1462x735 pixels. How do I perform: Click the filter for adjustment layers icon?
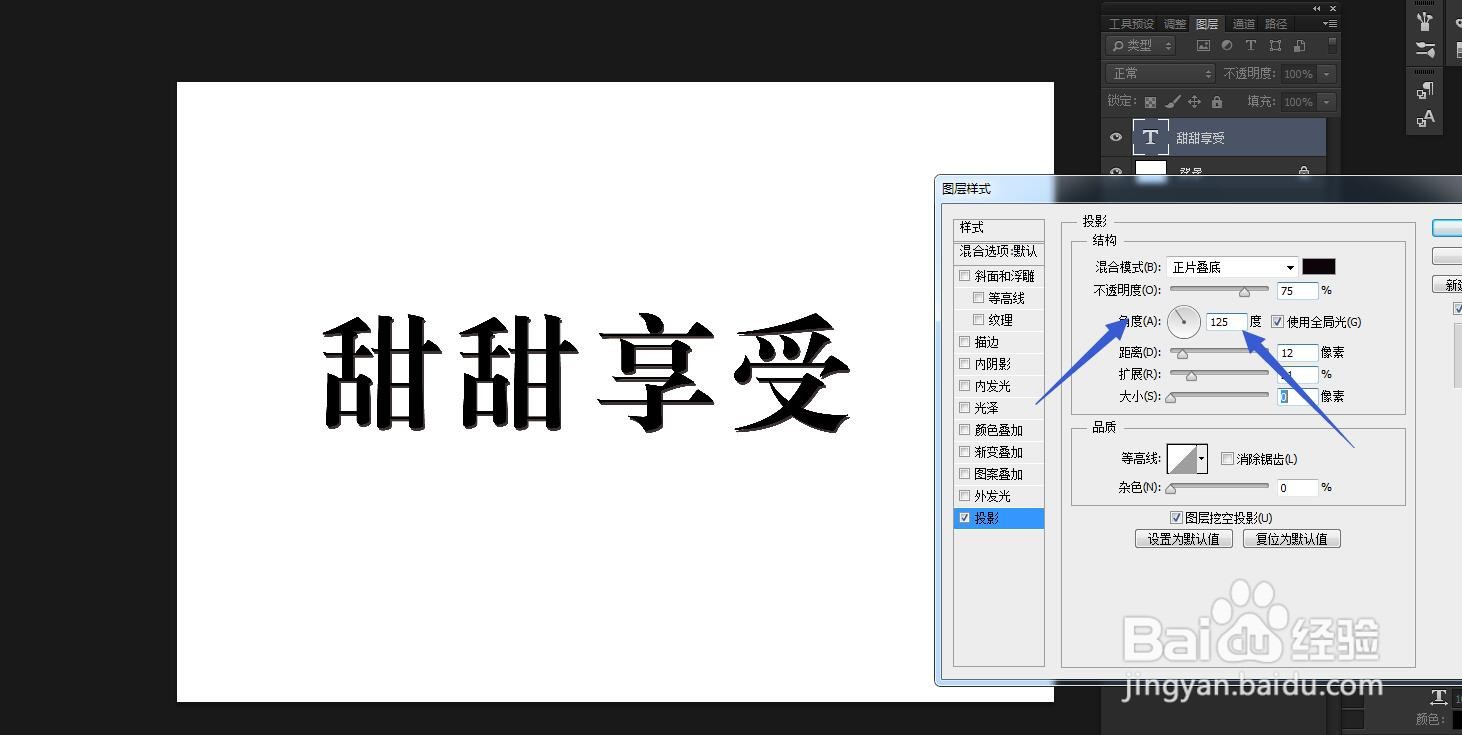point(1227,45)
